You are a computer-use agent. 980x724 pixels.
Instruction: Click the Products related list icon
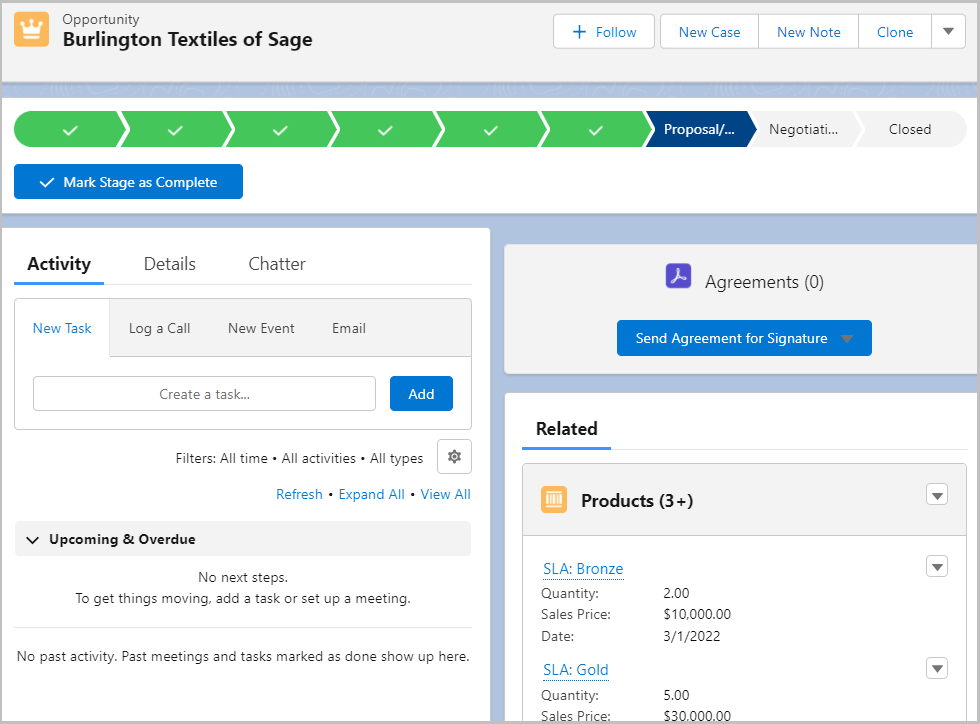coord(554,500)
